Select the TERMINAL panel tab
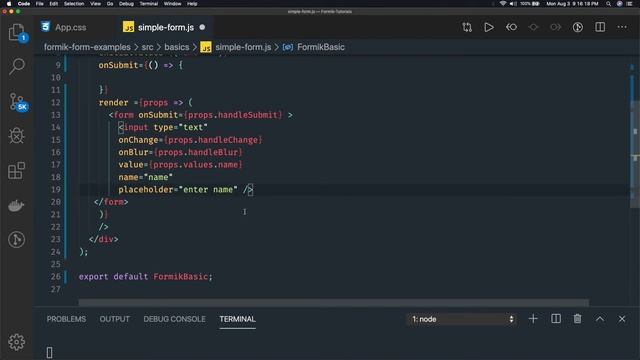Screen dimensions: 640x360 (238, 319)
